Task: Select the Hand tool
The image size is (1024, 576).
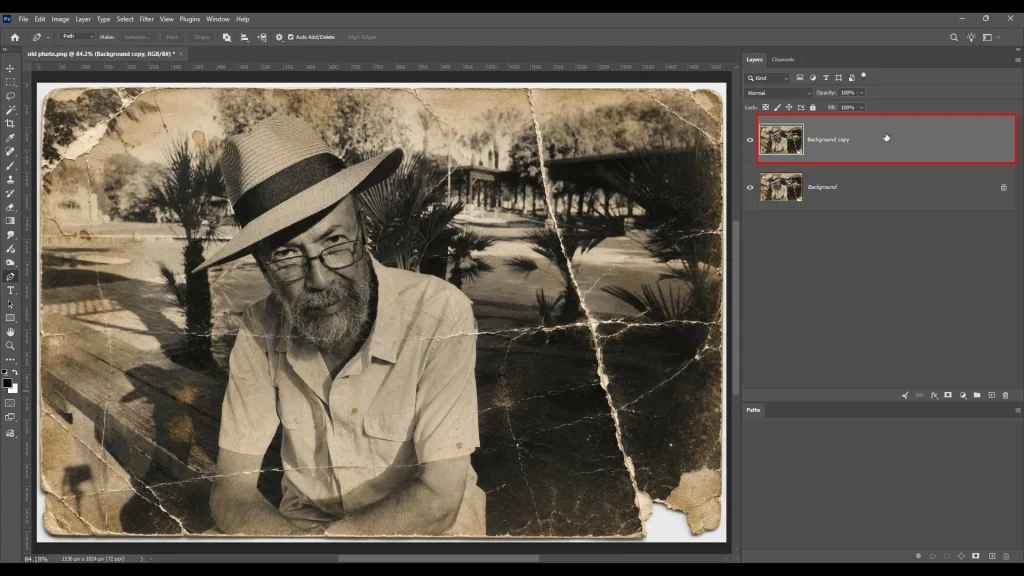Action: click(x=10, y=332)
